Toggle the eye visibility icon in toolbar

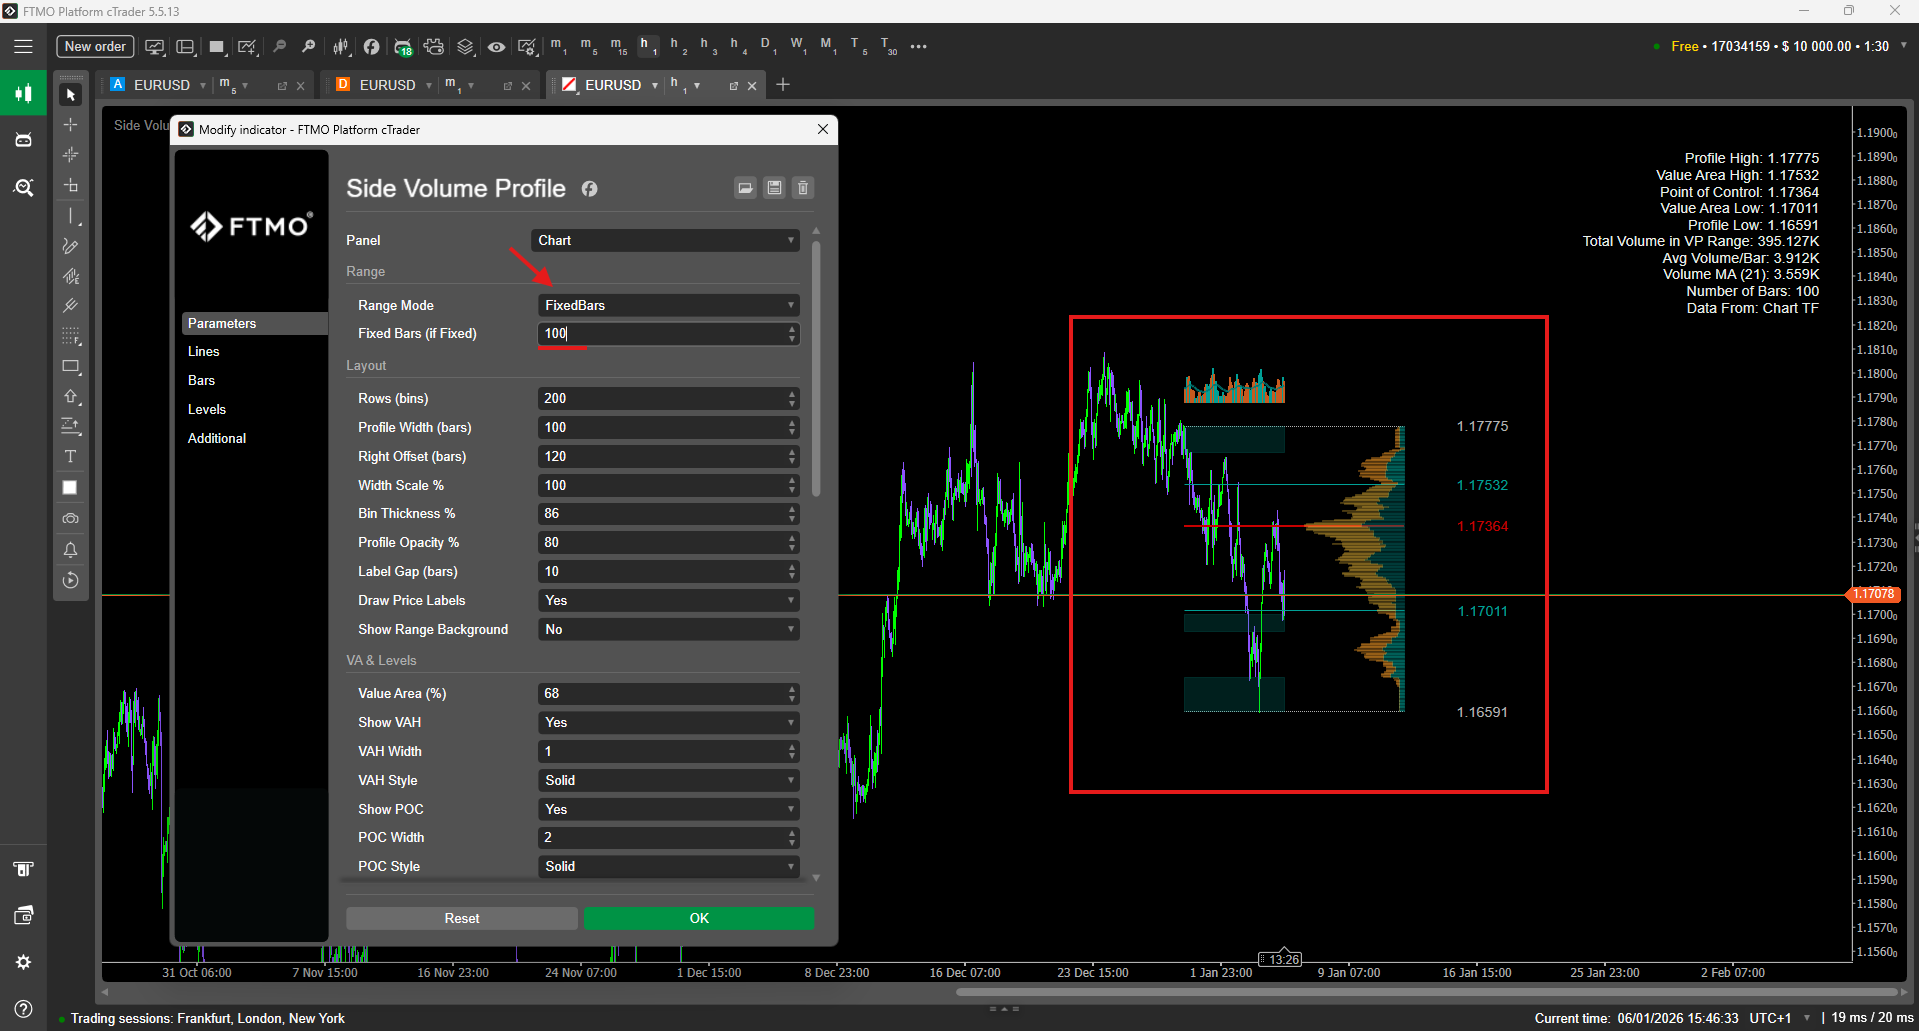click(x=496, y=47)
